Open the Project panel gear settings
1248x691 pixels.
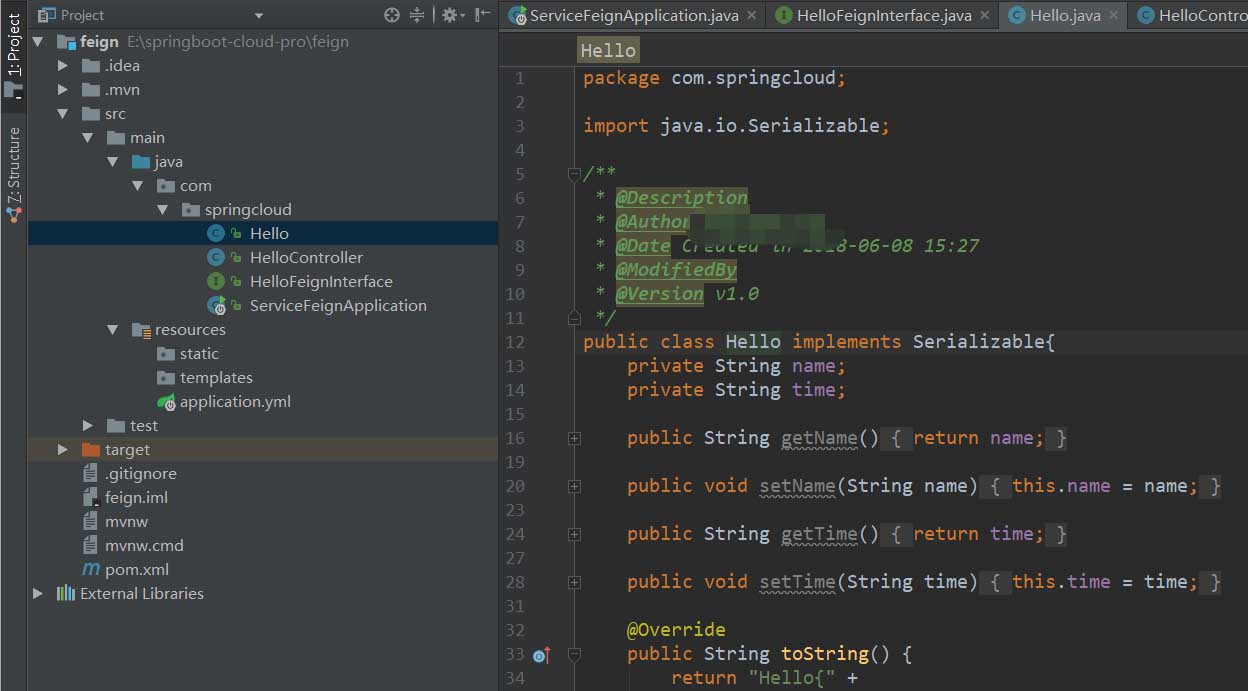tap(449, 15)
